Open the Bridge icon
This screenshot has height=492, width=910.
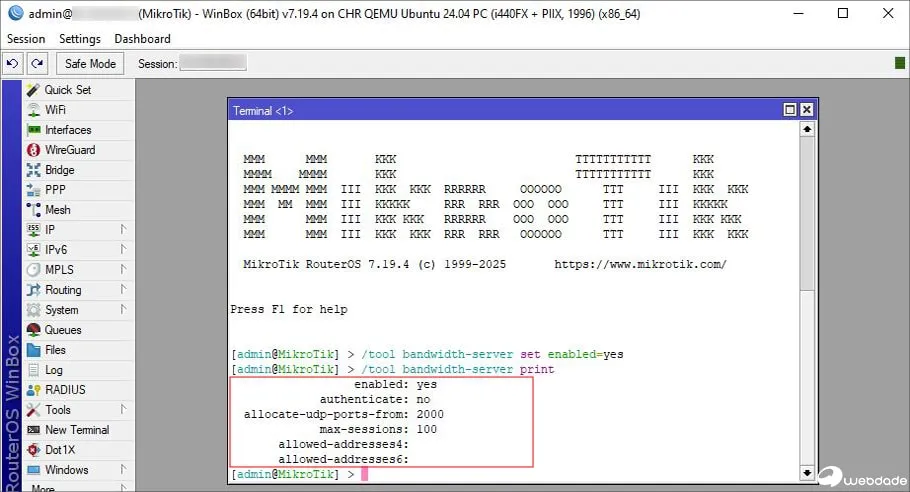point(33,170)
